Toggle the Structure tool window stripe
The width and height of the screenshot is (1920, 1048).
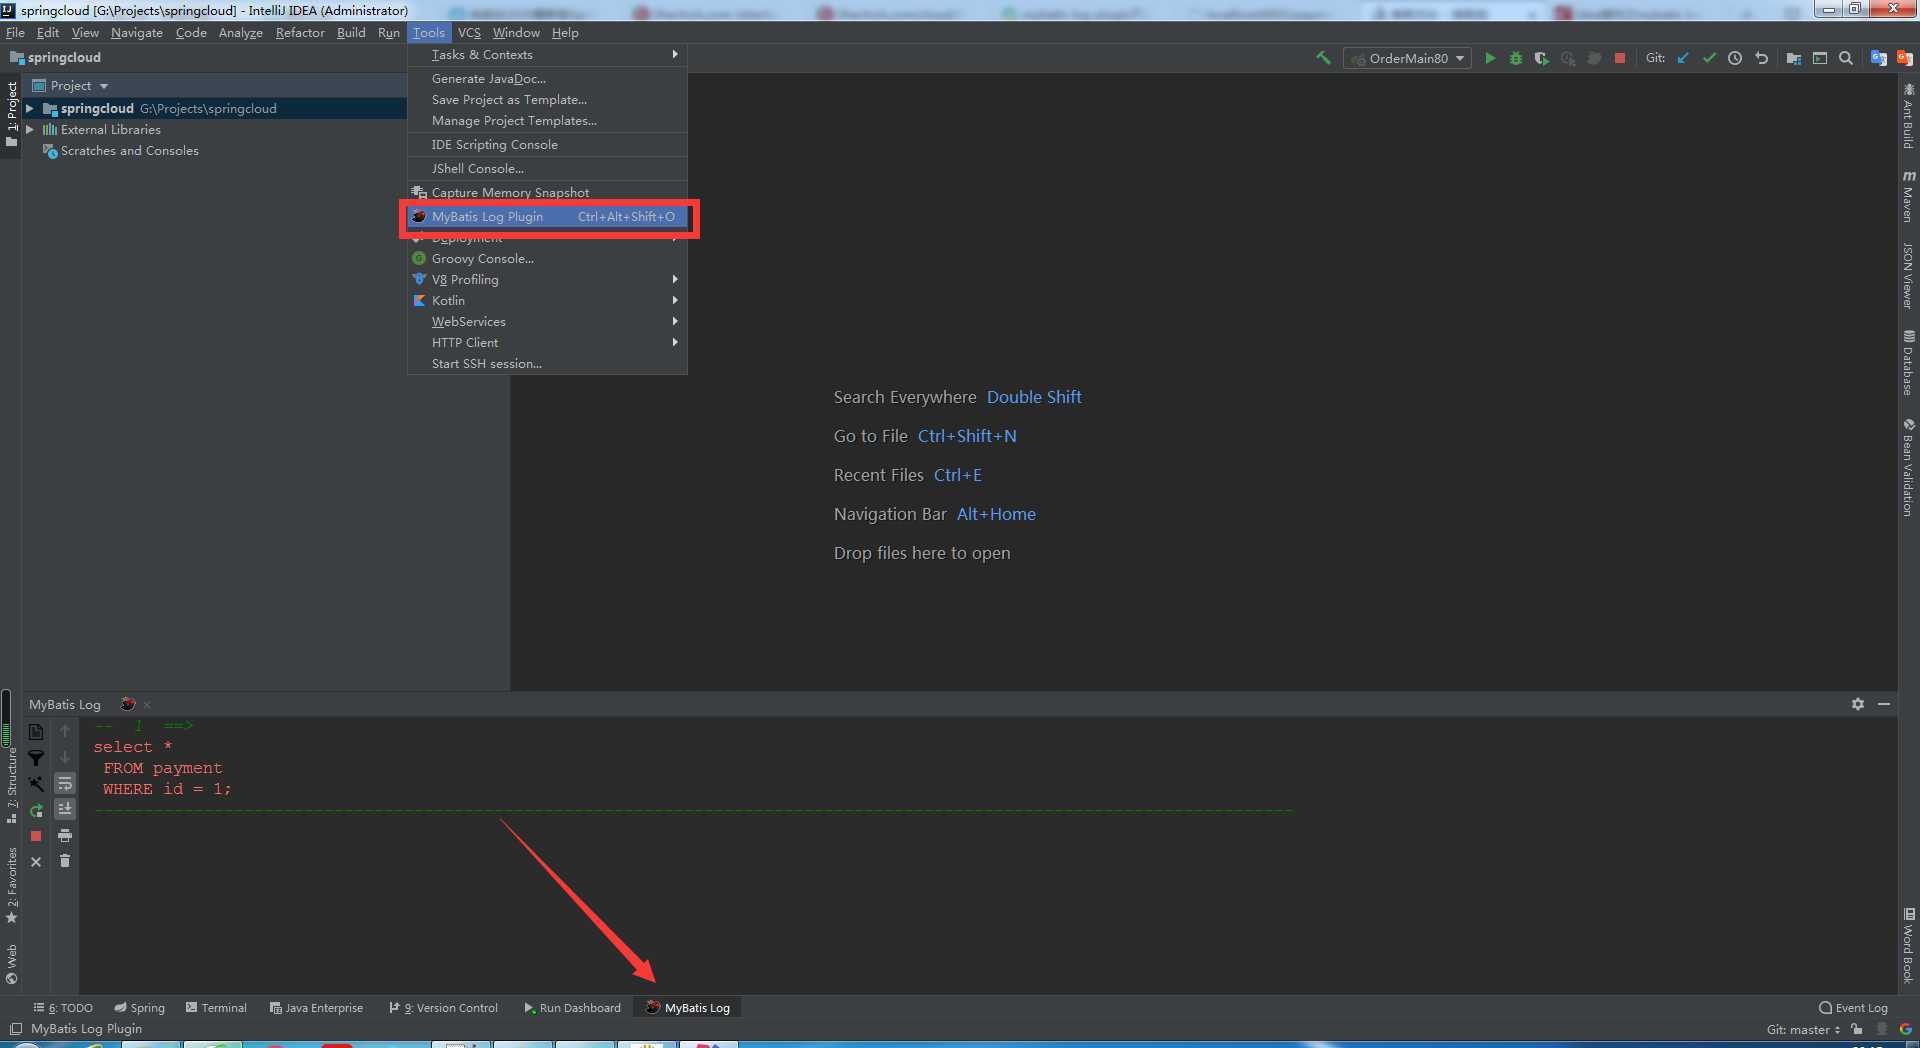pyautogui.click(x=11, y=788)
